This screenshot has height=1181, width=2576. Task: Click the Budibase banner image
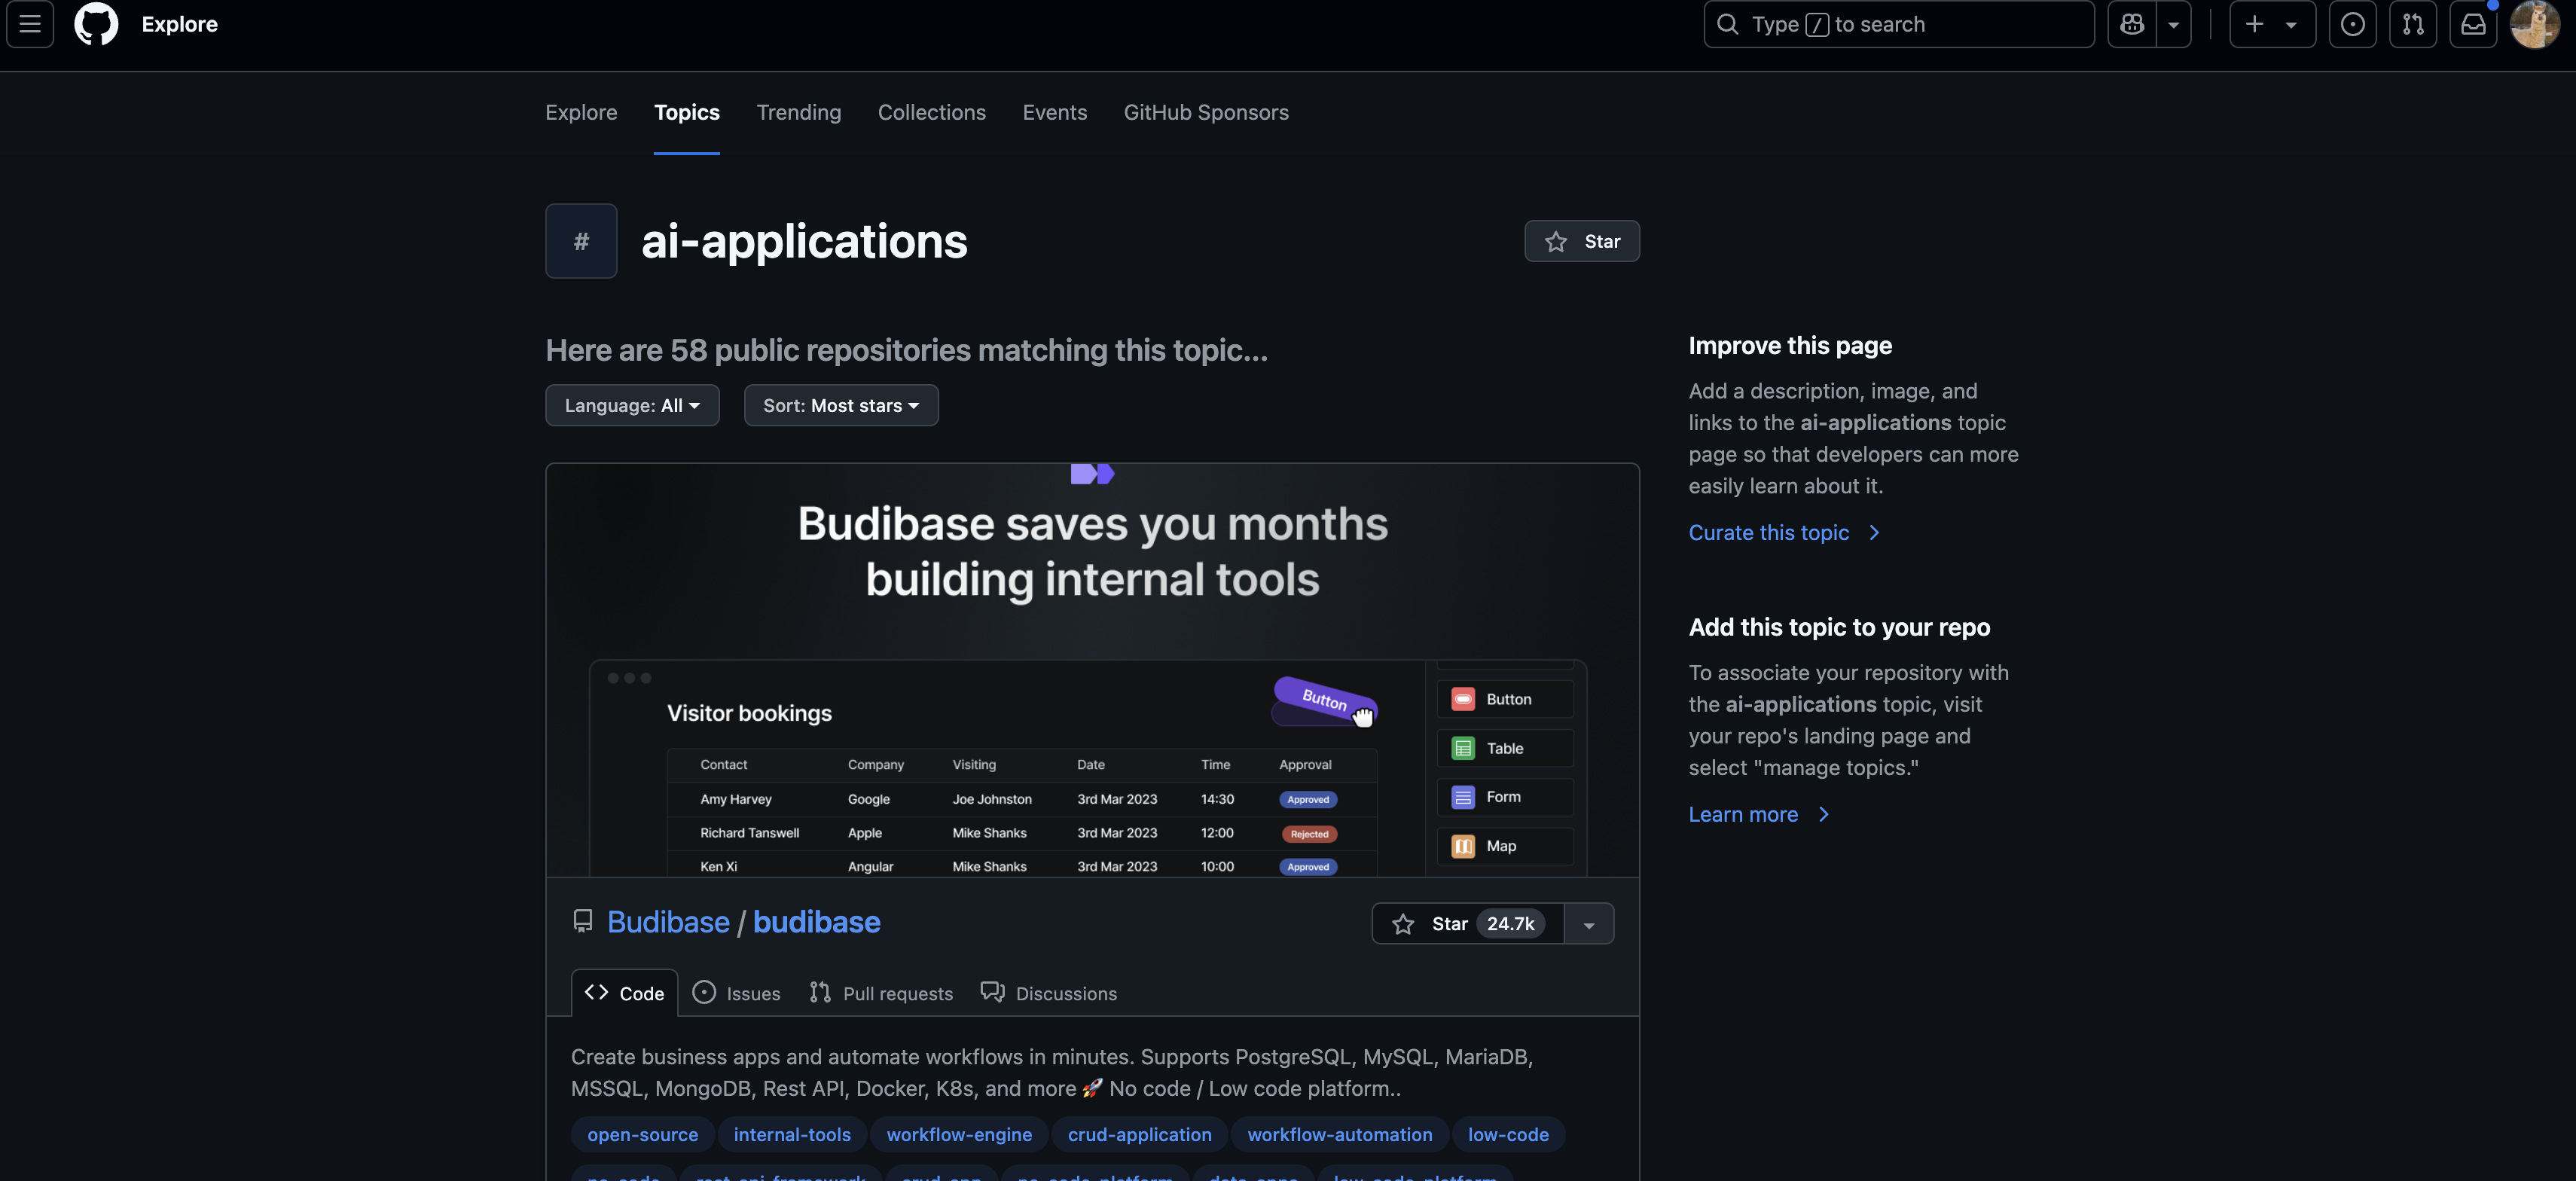[1092, 670]
